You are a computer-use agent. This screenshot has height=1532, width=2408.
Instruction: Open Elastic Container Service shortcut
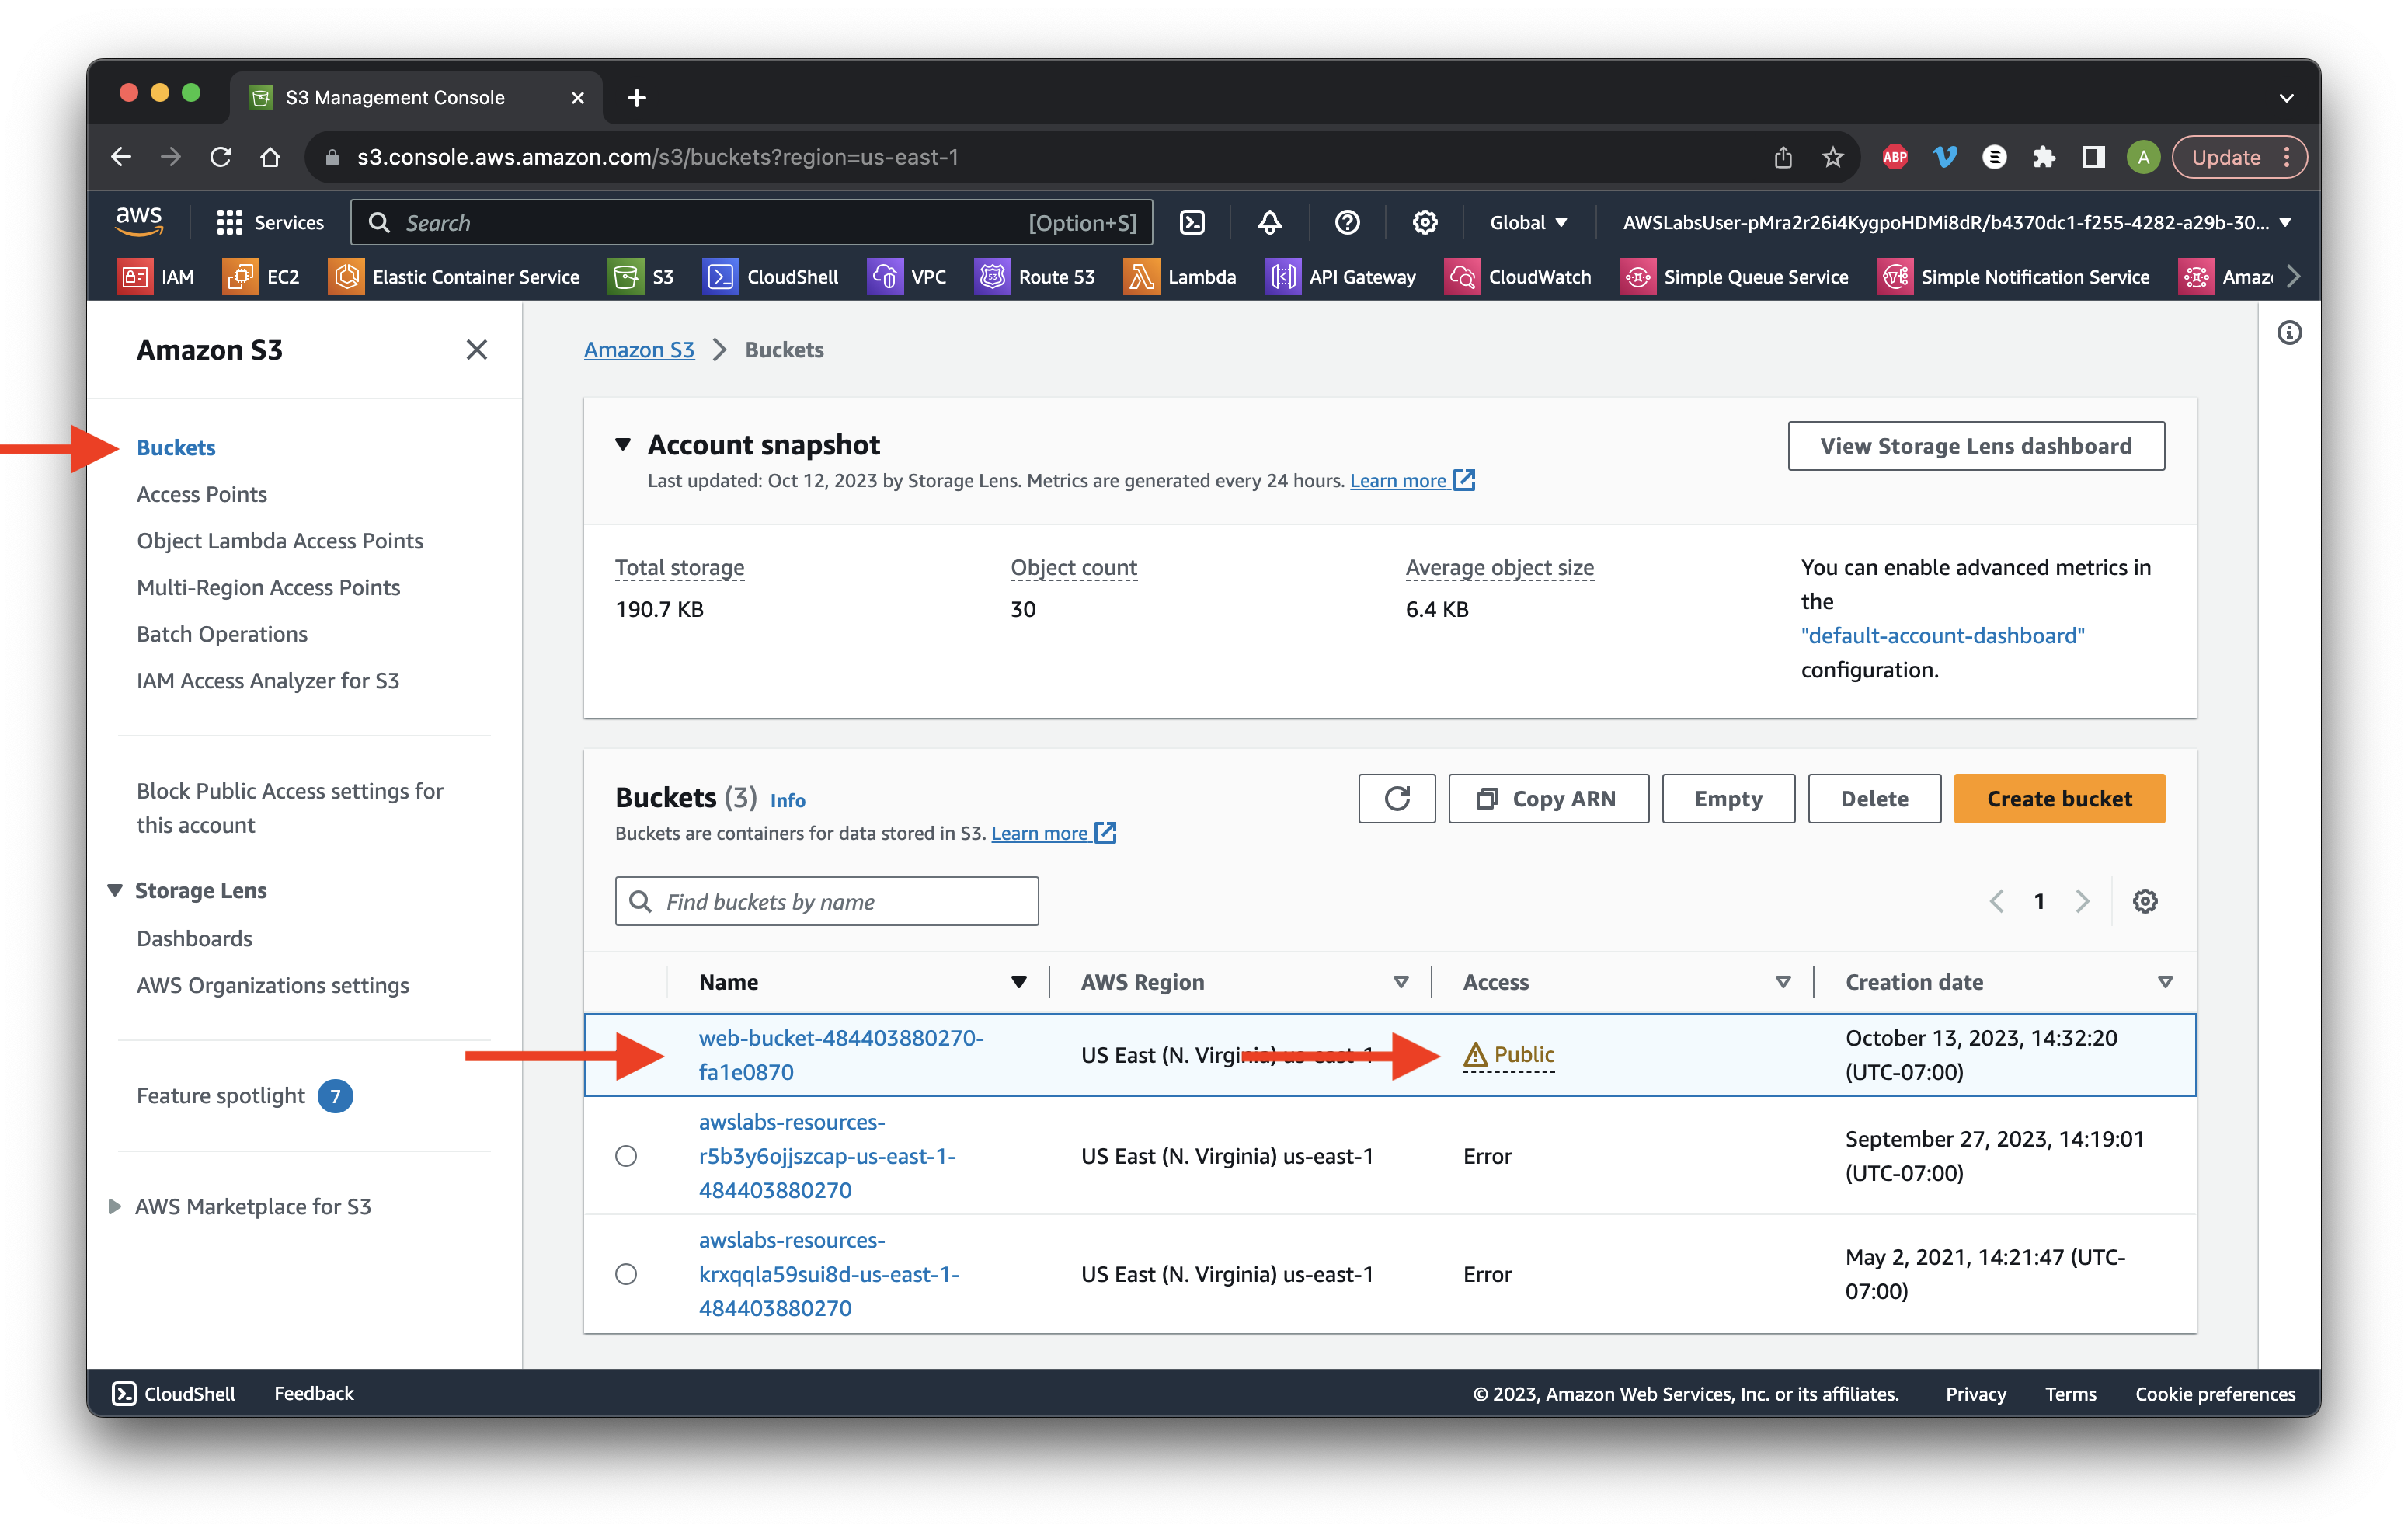pyautogui.click(x=453, y=277)
